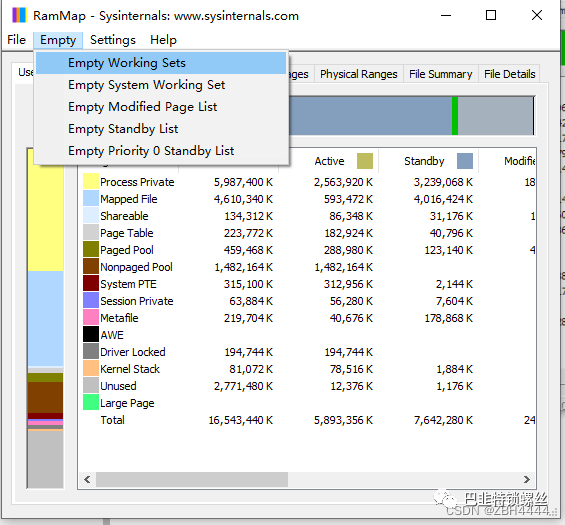Click the Standby column color swatch

point(465,161)
